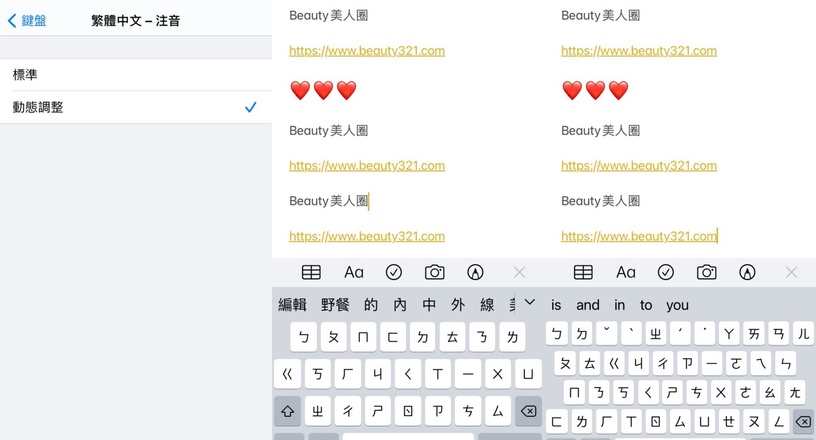
Task: Pick candidate character 內
Action: pyautogui.click(x=400, y=305)
